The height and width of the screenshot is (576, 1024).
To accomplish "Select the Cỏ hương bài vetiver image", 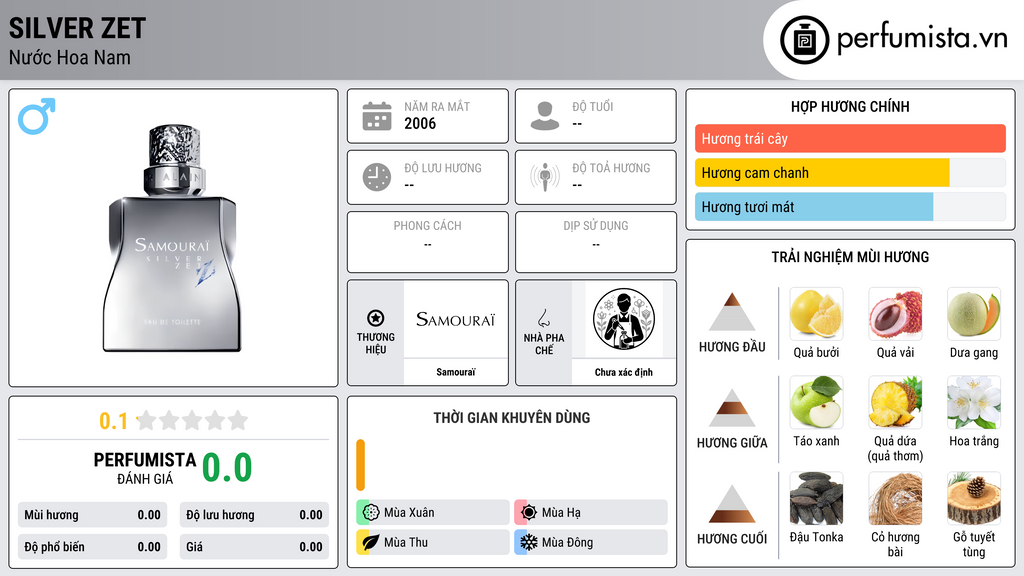I will 895,498.
